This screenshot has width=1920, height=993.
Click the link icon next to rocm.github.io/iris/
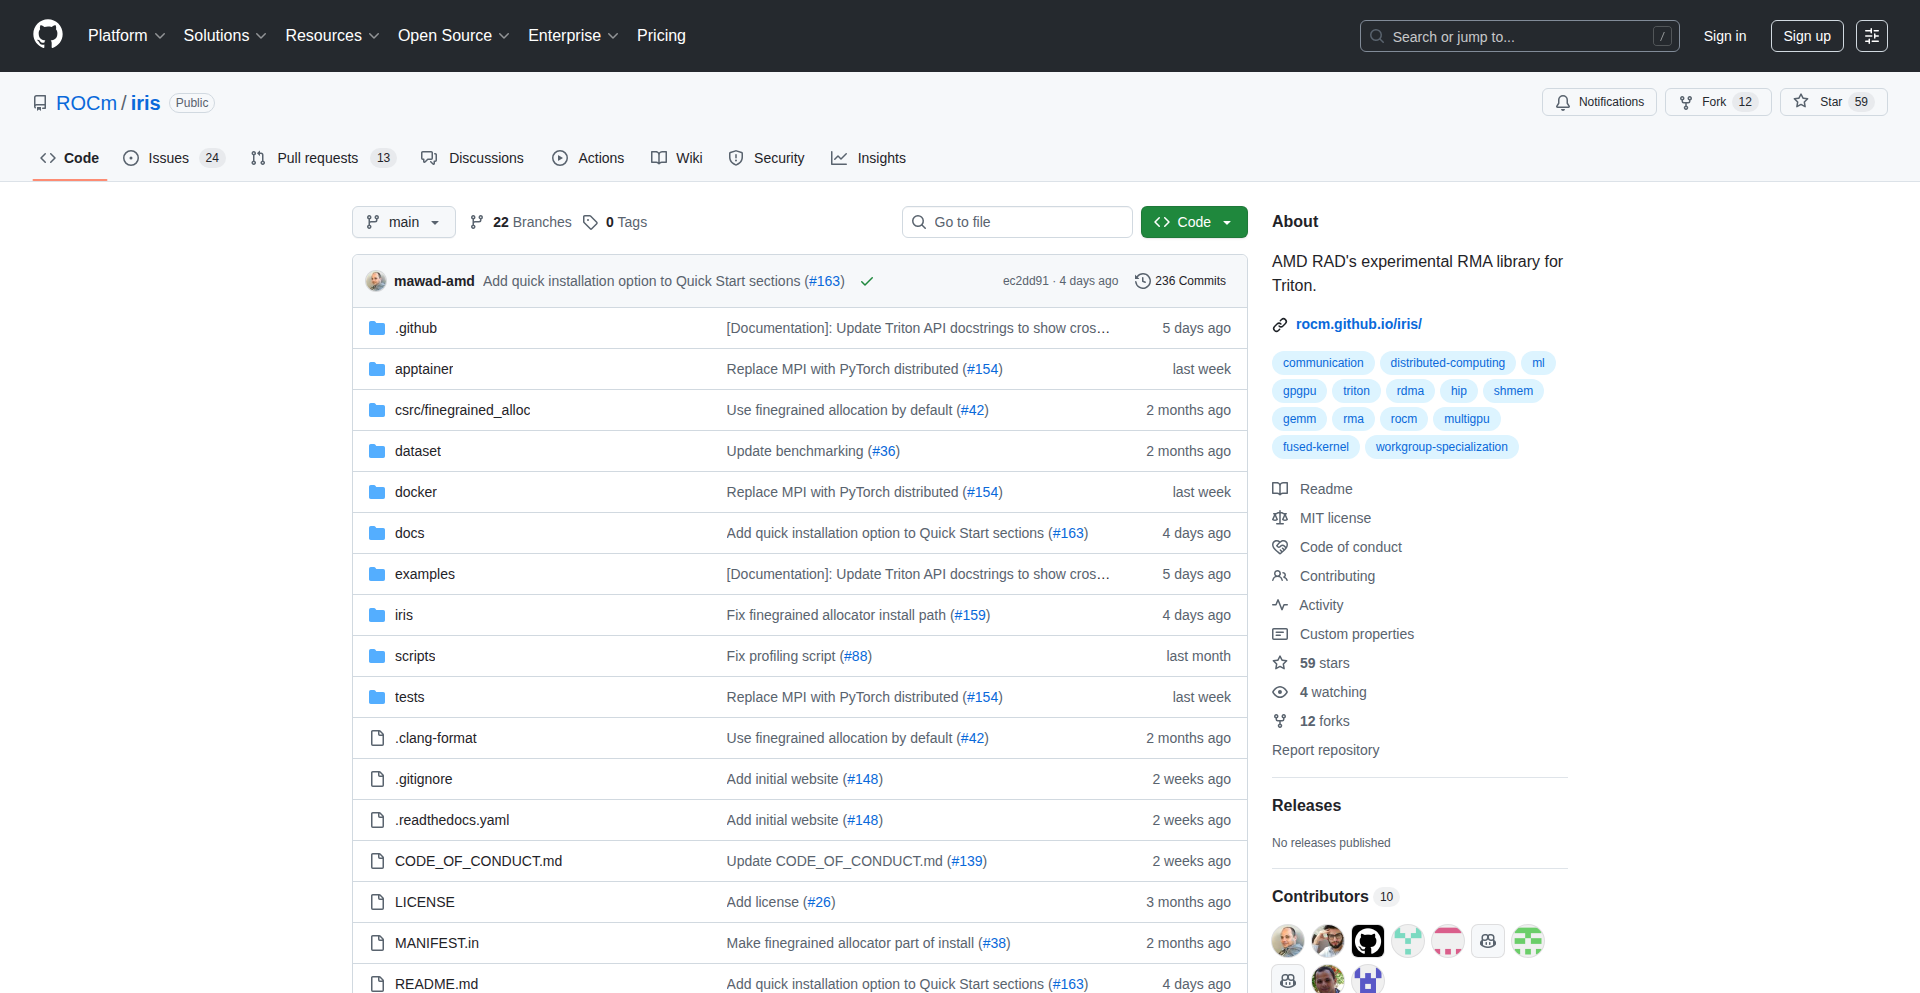point(1280,324)
